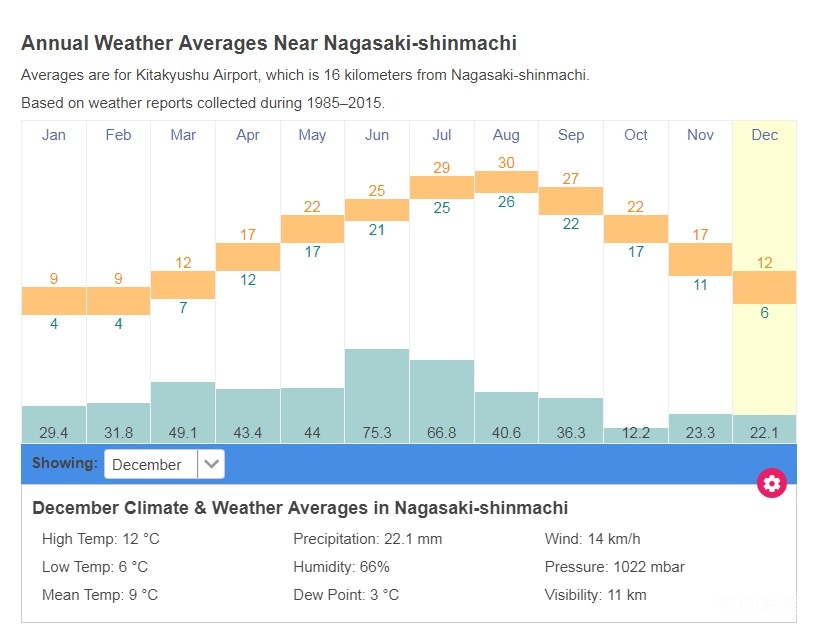
Task: Select the highlighted Dec month column
Action: 765,135
